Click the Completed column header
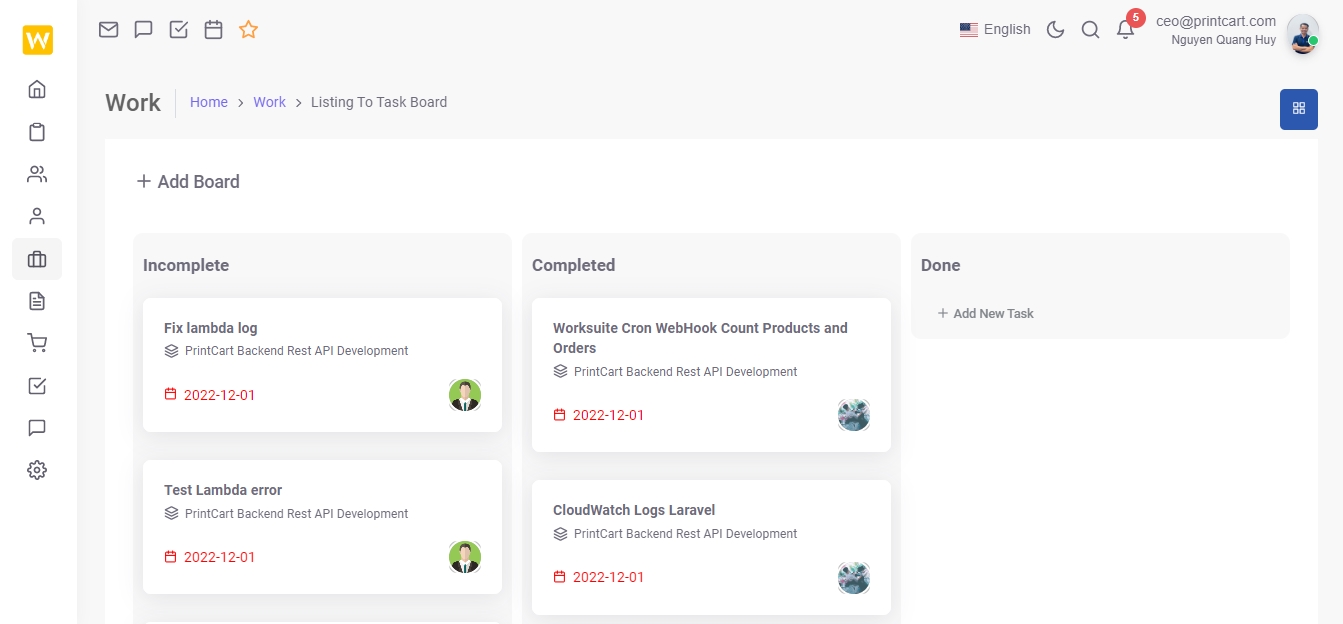 tap(573, 265)
